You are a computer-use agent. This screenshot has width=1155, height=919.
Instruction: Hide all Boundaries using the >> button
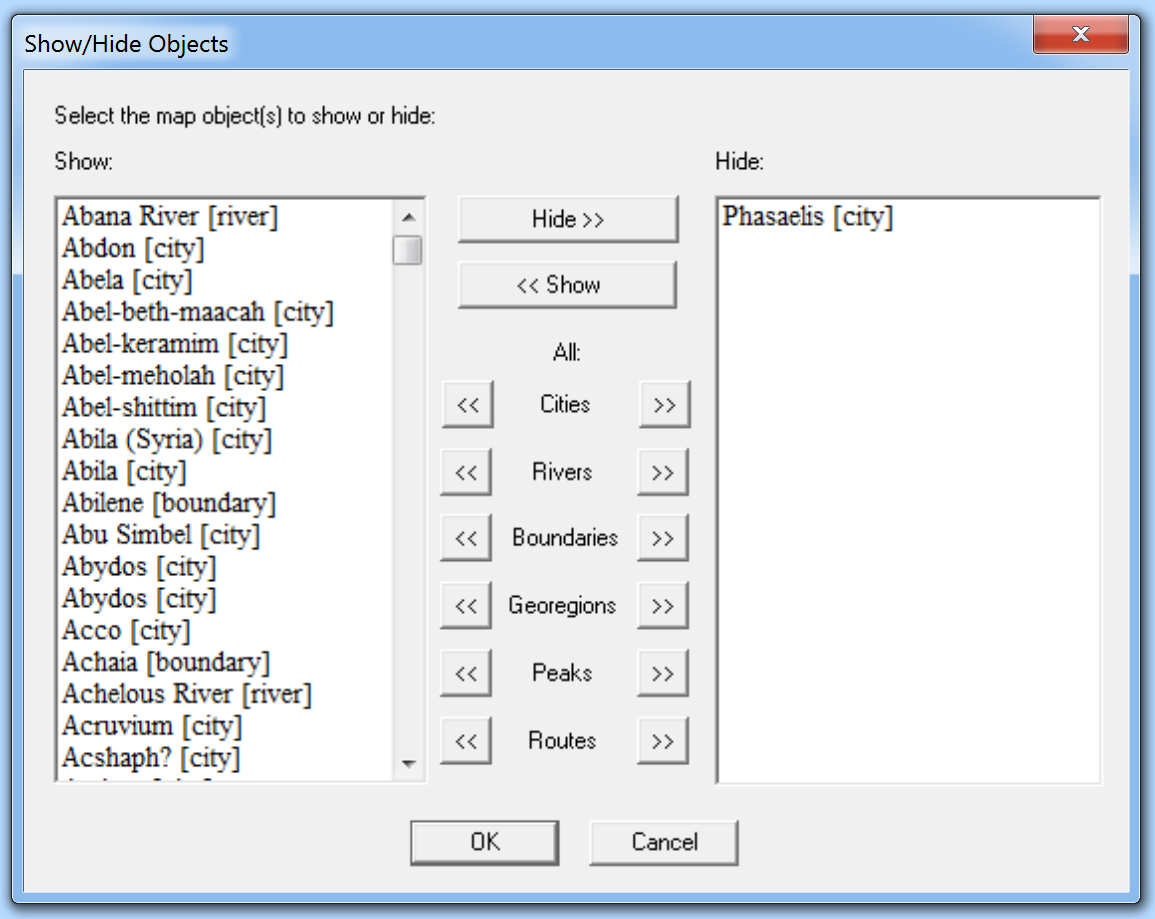(664, 538)
